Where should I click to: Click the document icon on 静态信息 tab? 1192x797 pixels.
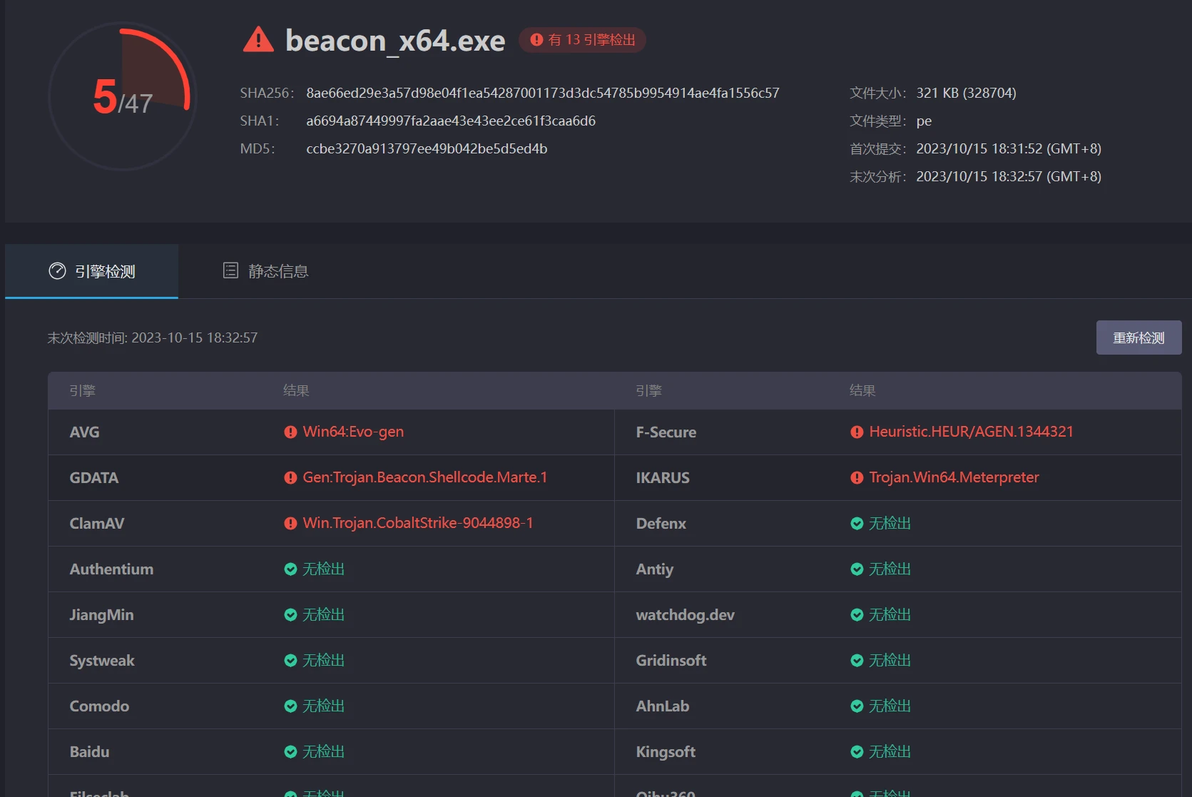point(230,271)
